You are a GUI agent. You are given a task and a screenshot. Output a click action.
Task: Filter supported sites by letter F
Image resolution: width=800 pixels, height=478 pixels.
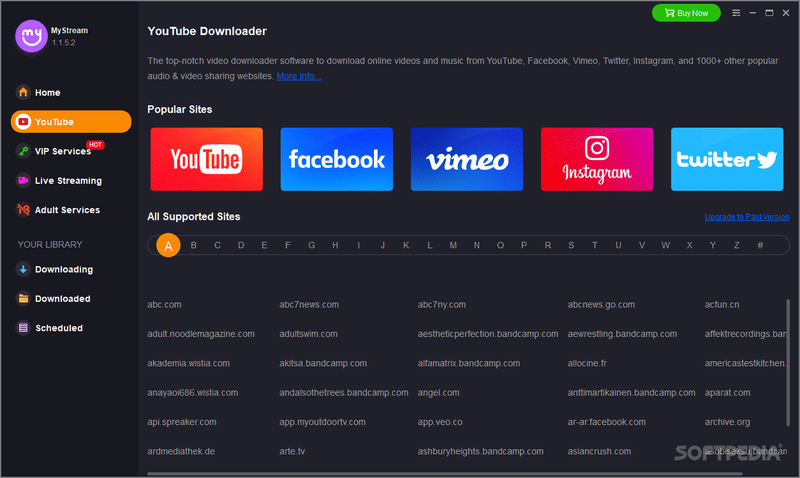(x=288, y=245)
